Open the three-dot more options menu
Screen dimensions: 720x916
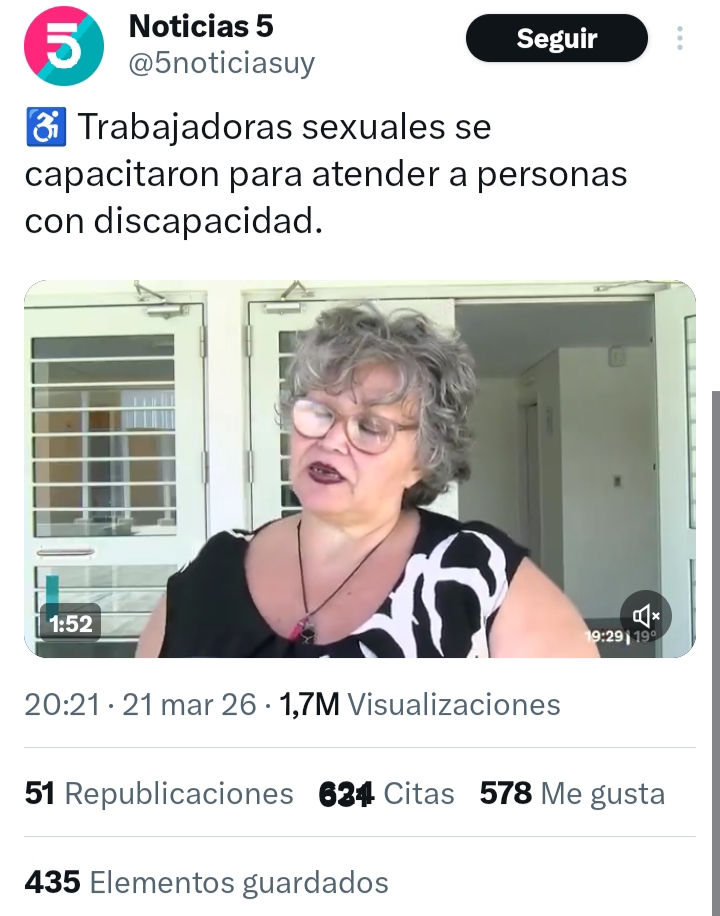(680, 38)
